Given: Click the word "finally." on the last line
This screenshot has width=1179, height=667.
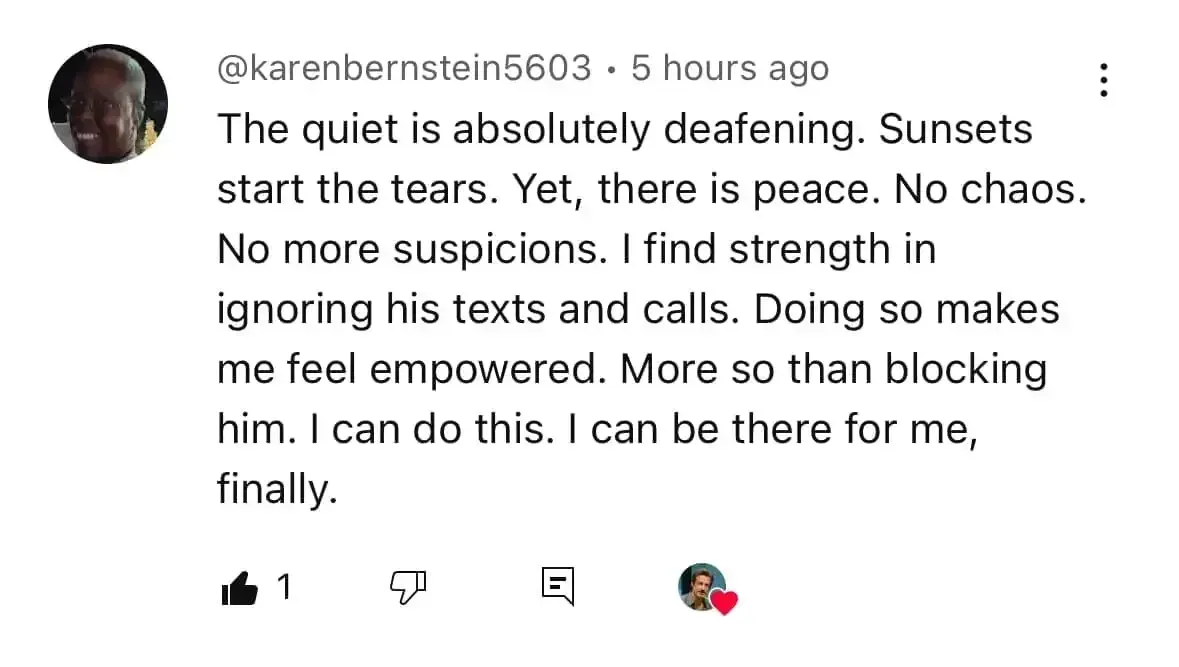Looking at the screenshot, I should (x=275, y=490).
